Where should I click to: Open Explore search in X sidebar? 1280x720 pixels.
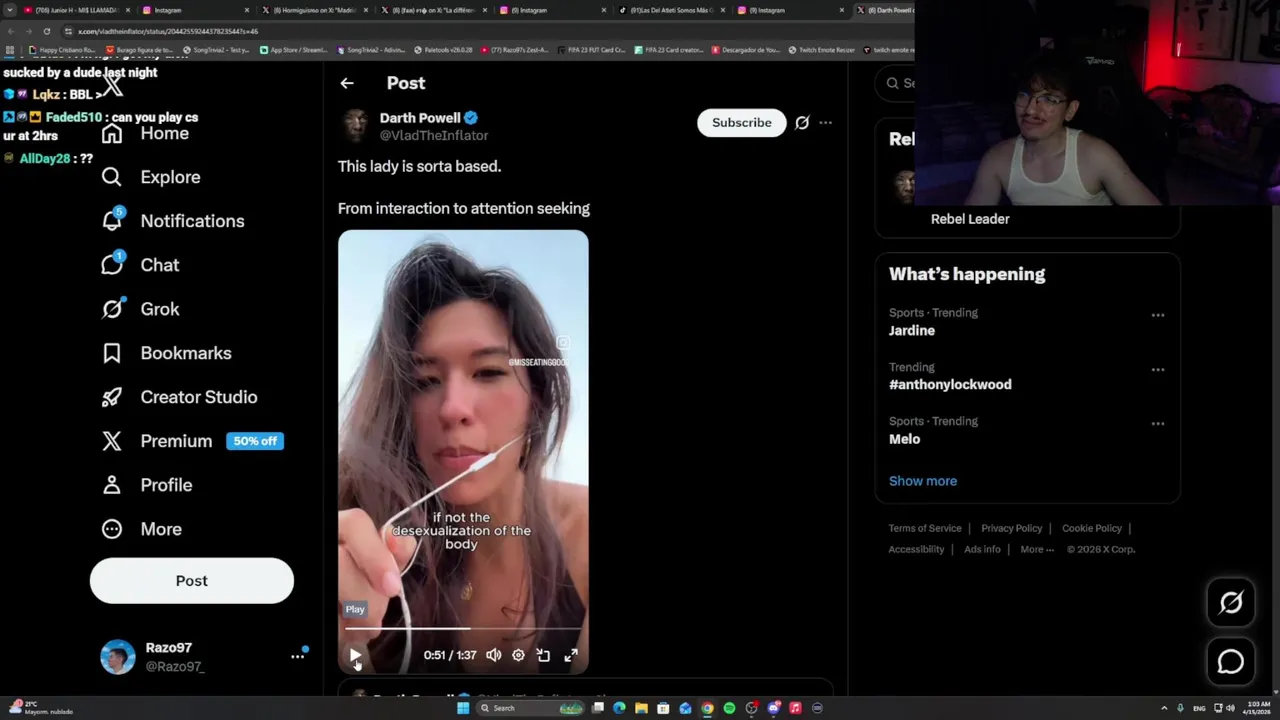[x=151, y=177]
